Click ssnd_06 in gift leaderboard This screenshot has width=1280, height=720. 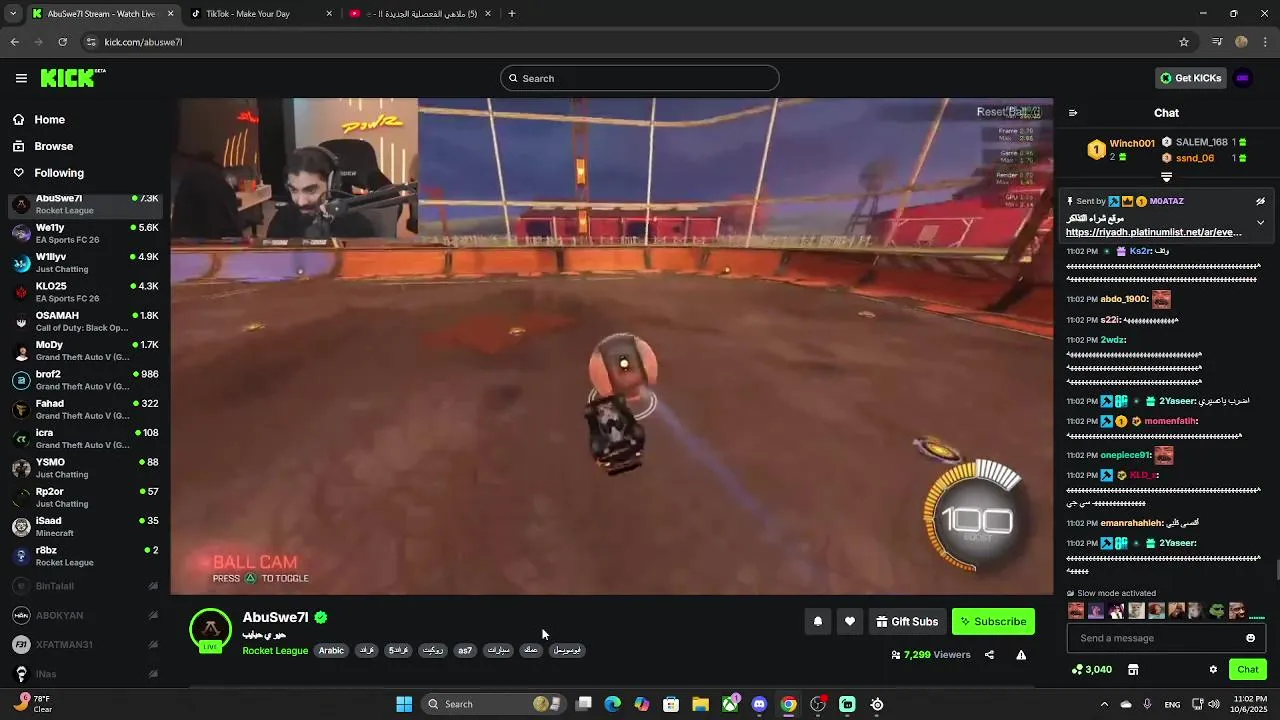point(1195,158)
